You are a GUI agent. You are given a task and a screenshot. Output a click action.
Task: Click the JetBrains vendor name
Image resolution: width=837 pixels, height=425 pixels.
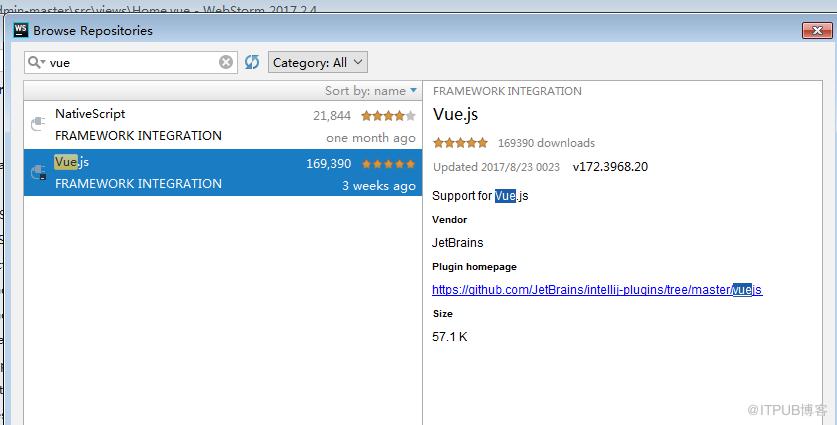point(457,242)
